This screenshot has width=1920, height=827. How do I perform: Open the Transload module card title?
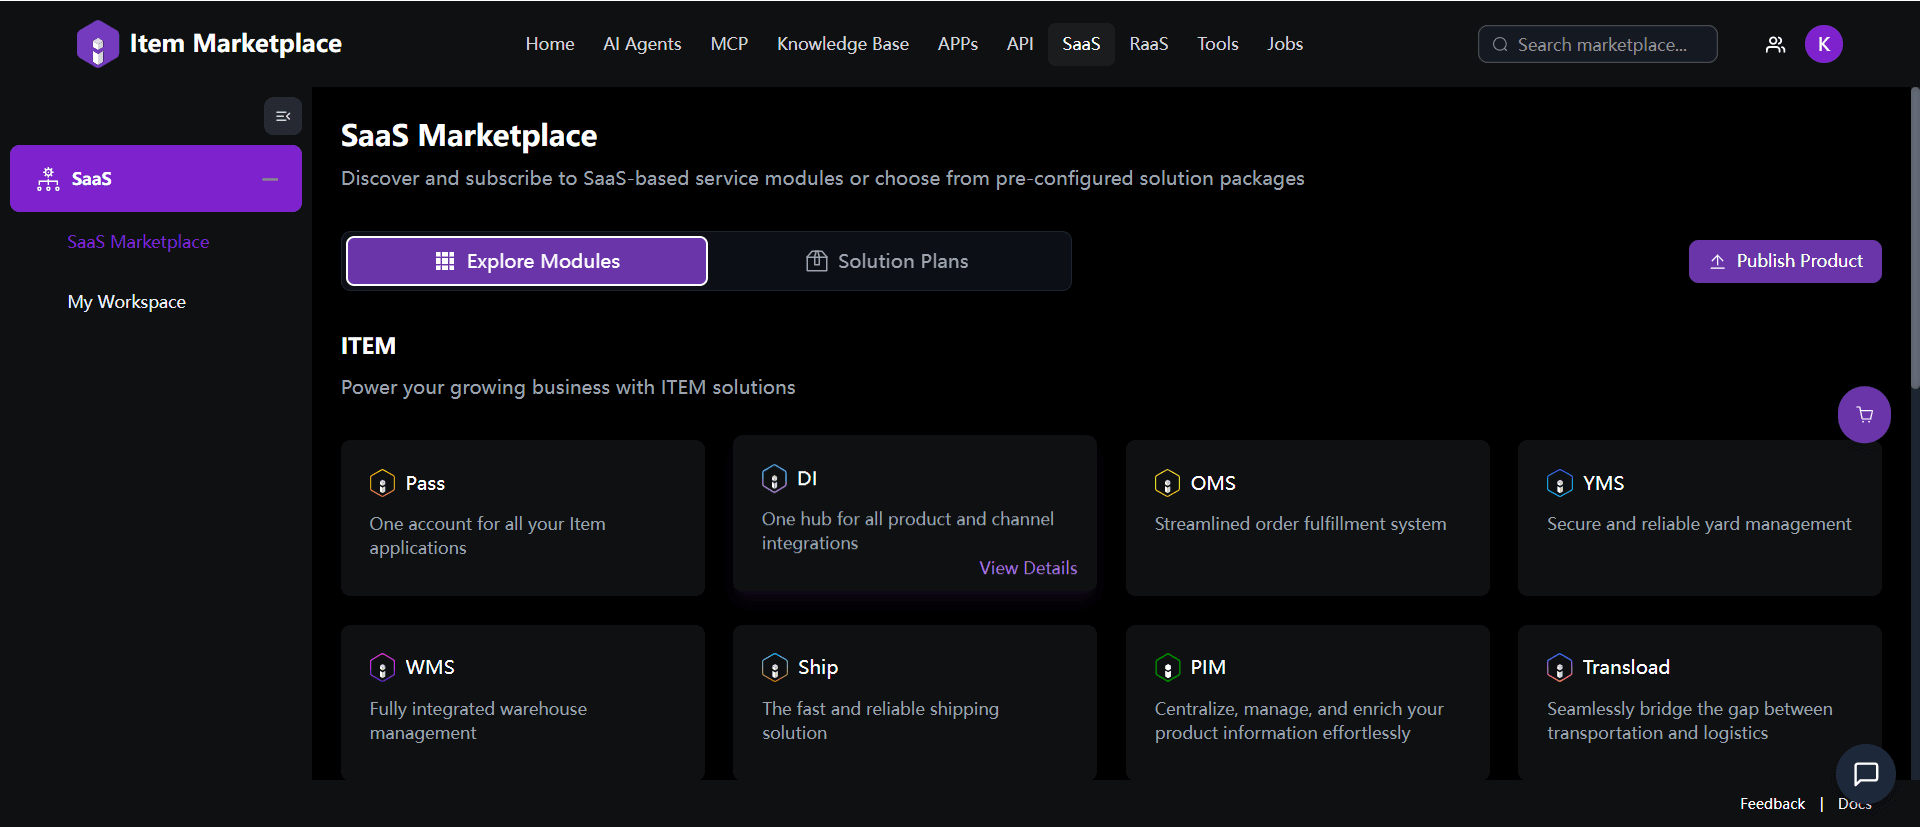point(1626,667)
